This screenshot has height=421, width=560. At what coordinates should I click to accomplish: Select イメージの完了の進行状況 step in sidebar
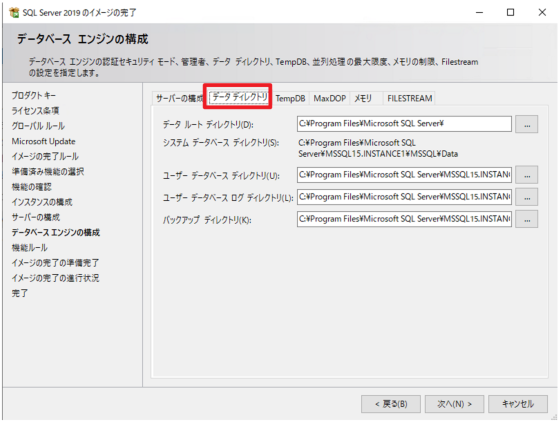coord(55,278)
